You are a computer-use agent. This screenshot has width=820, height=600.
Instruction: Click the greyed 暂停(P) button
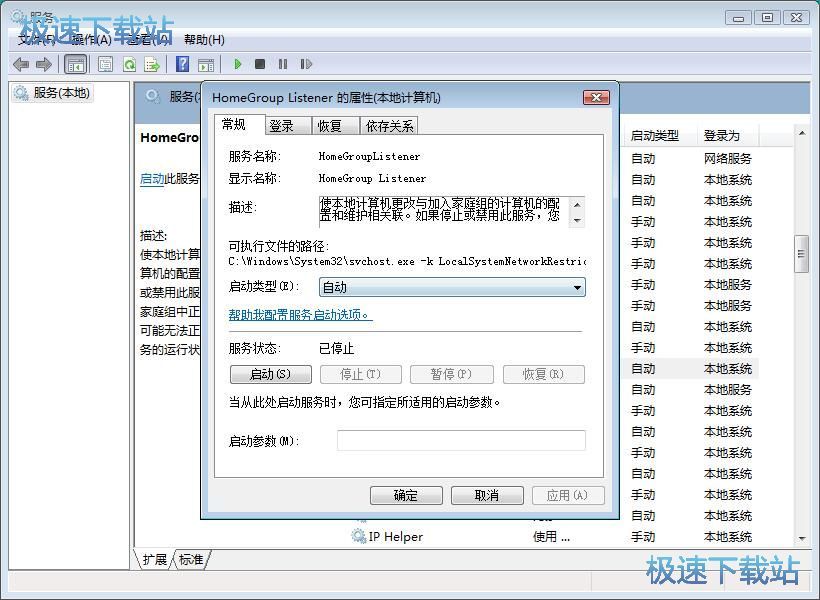(451, 374)
